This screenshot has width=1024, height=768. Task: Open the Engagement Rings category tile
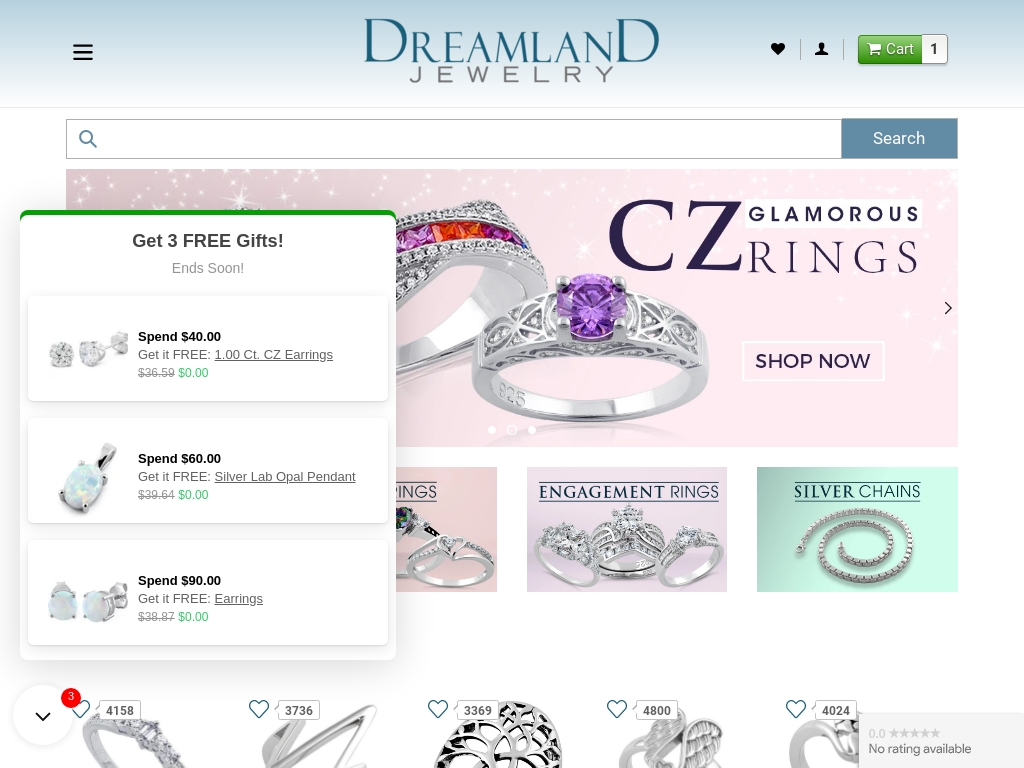pyautogui.click(x=627, y=529)
